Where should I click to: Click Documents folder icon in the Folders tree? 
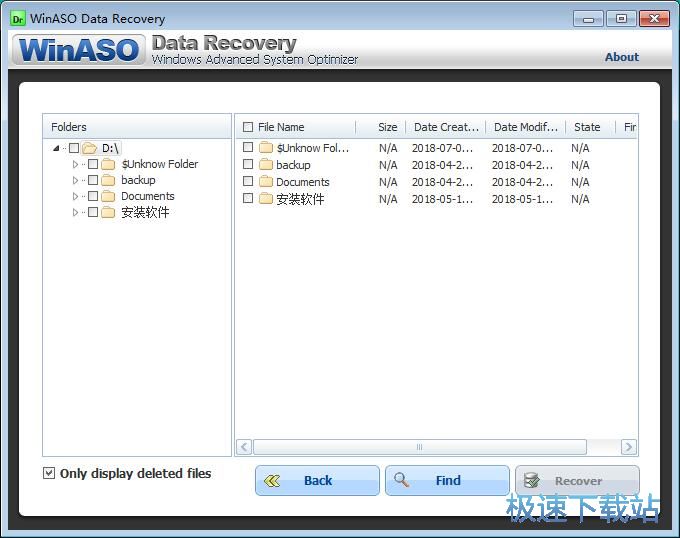pyautogui.click(x=108, y=196)
